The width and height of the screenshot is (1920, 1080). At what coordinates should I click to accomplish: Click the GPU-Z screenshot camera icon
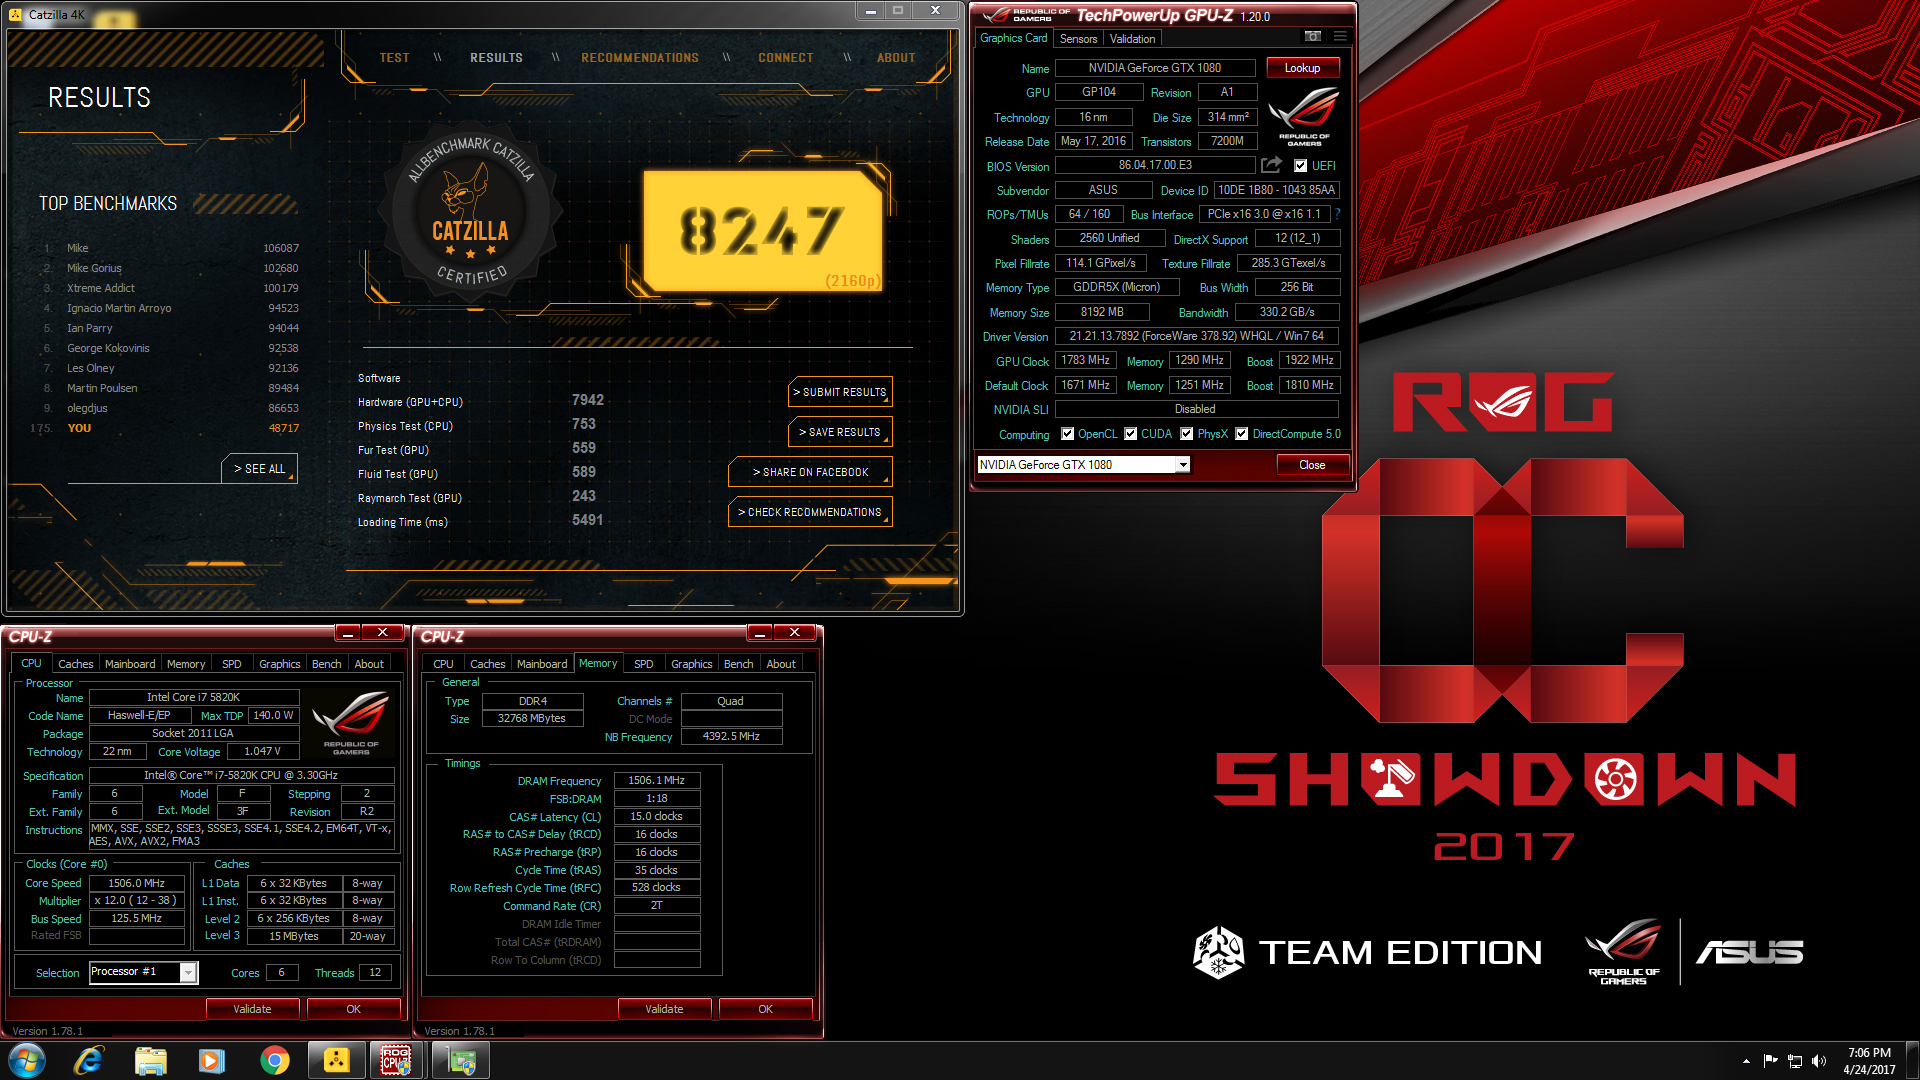[x=1313, y=37]
